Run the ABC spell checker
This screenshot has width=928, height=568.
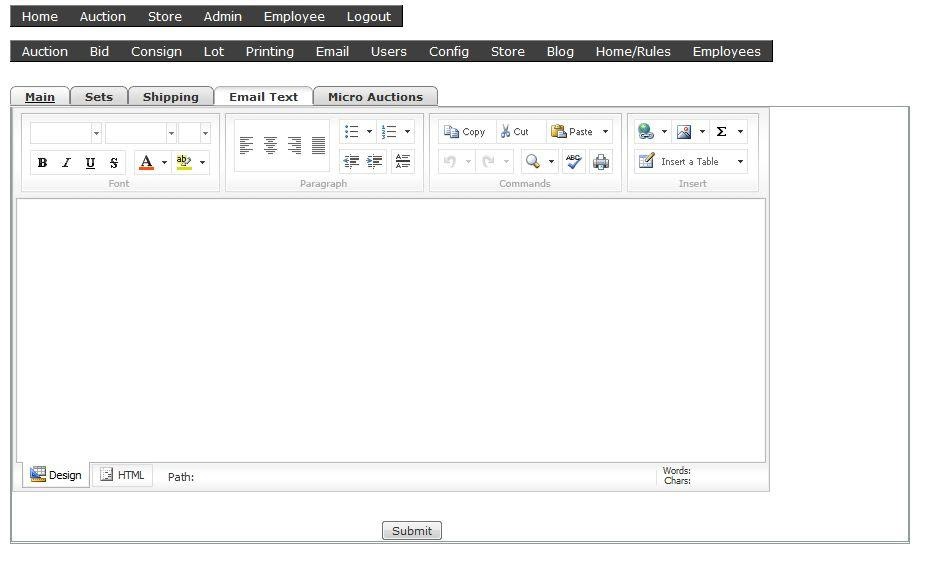(x=573, y=161)
